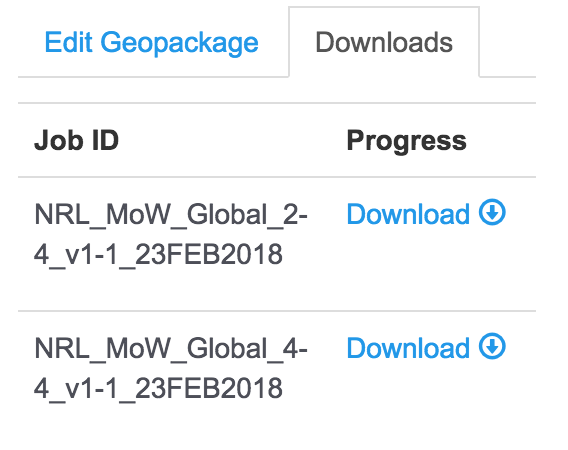Click the blue Edit Geopackage link
Image resolution: width=568 pixels, height=450 pixels.
[151, 43]
